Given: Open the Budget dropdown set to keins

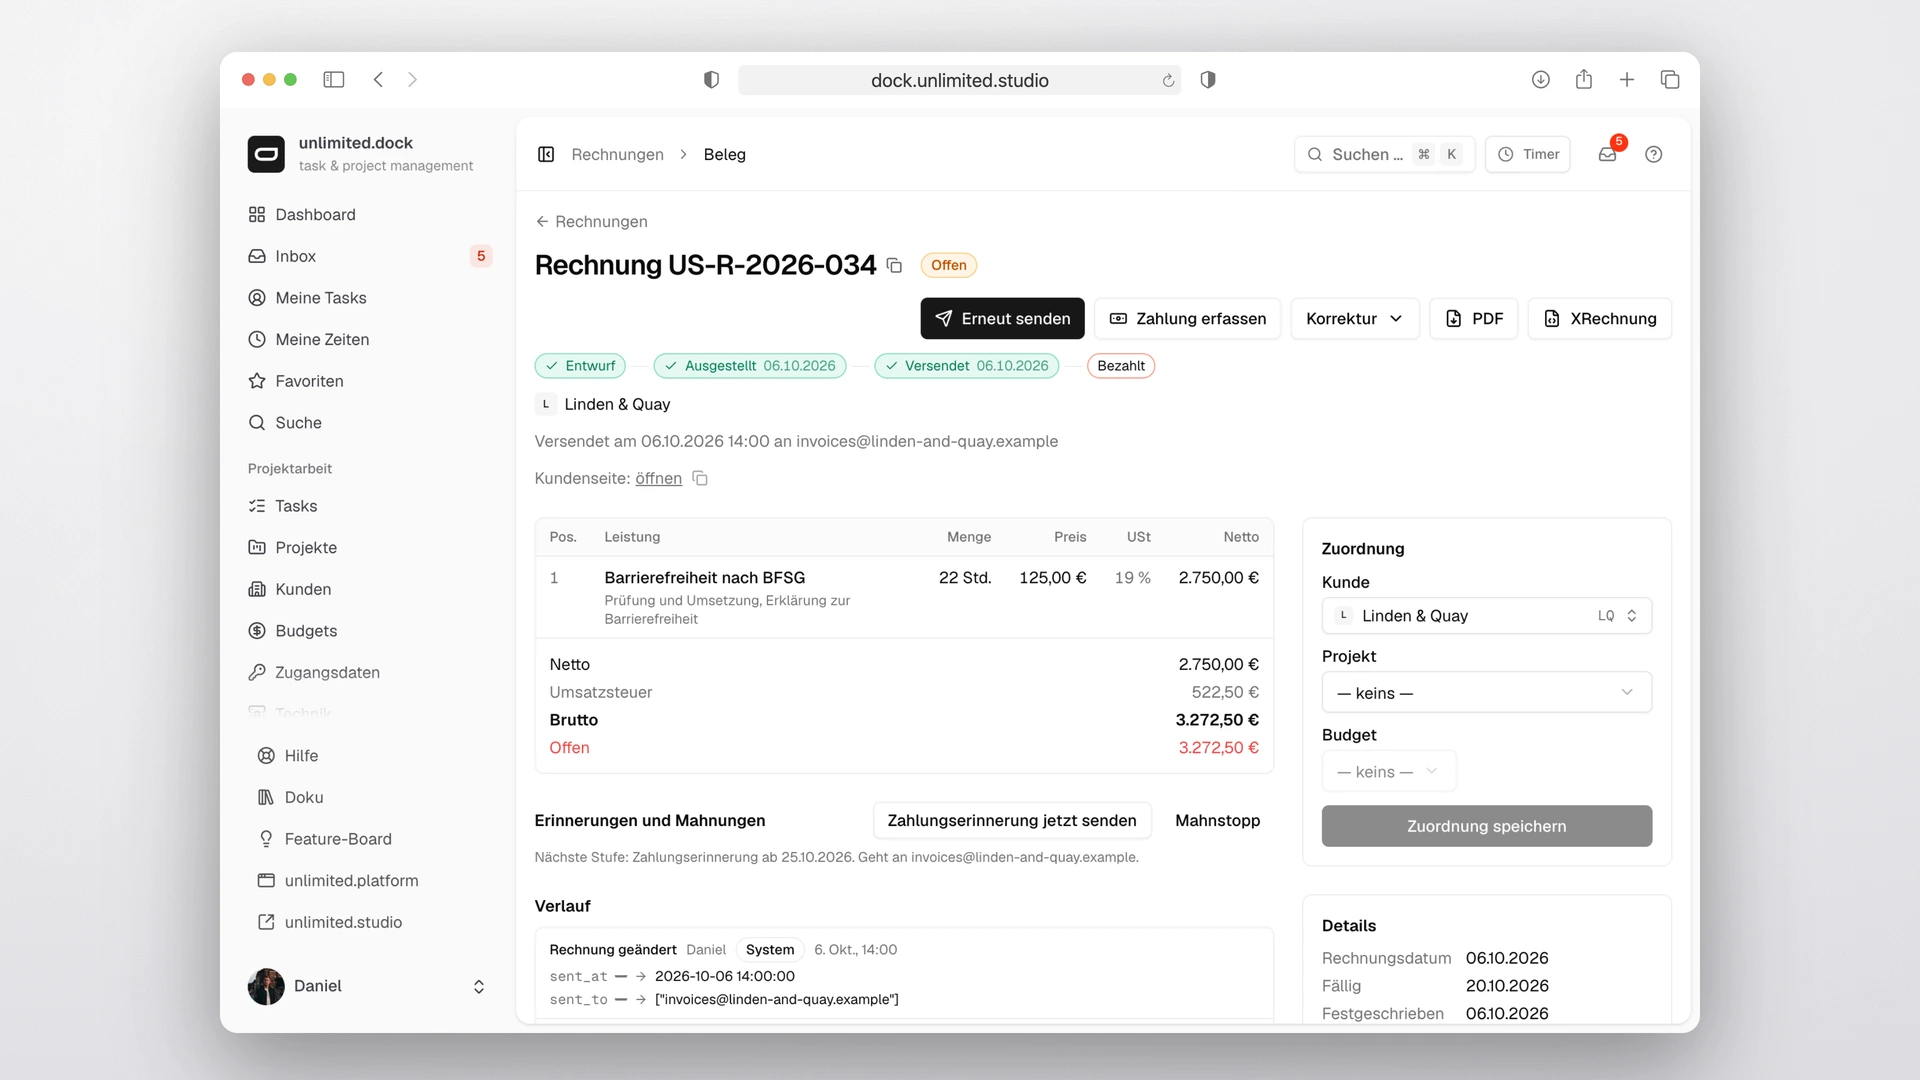Looking at the screenshot, I should (1389, 772).
